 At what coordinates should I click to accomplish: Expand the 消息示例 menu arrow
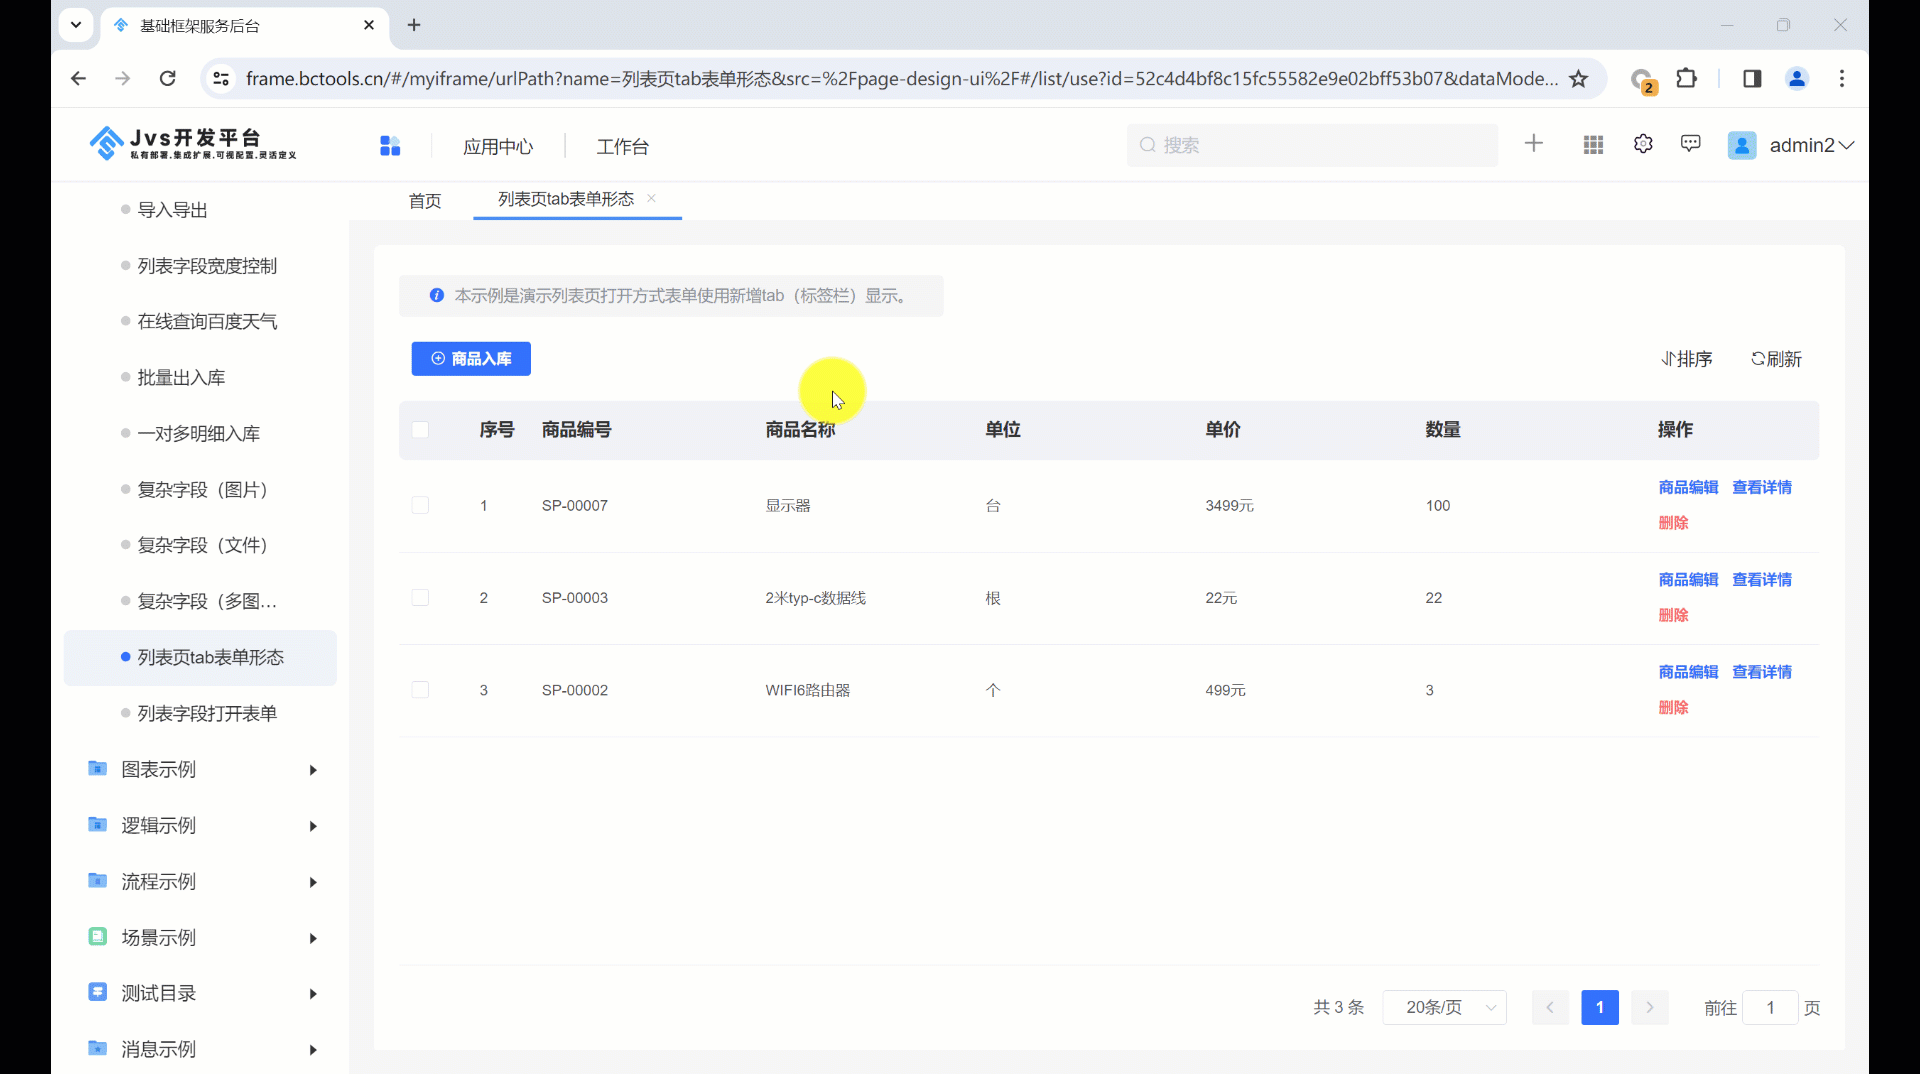(x=313, y=1050)
